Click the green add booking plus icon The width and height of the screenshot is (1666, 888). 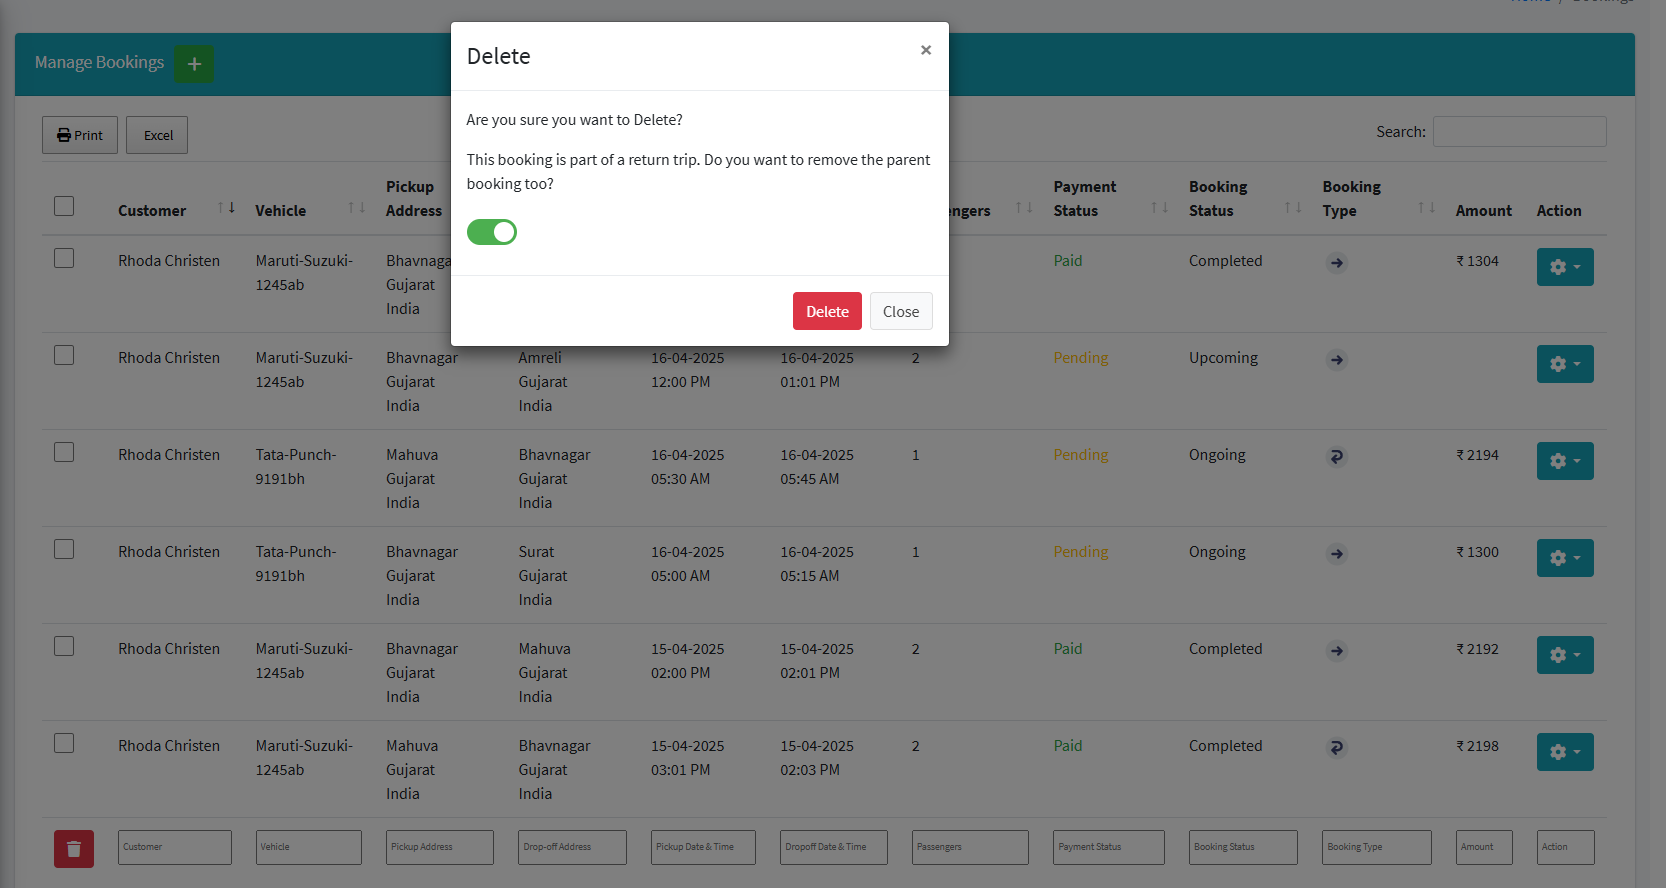click(x=194, y=64)
